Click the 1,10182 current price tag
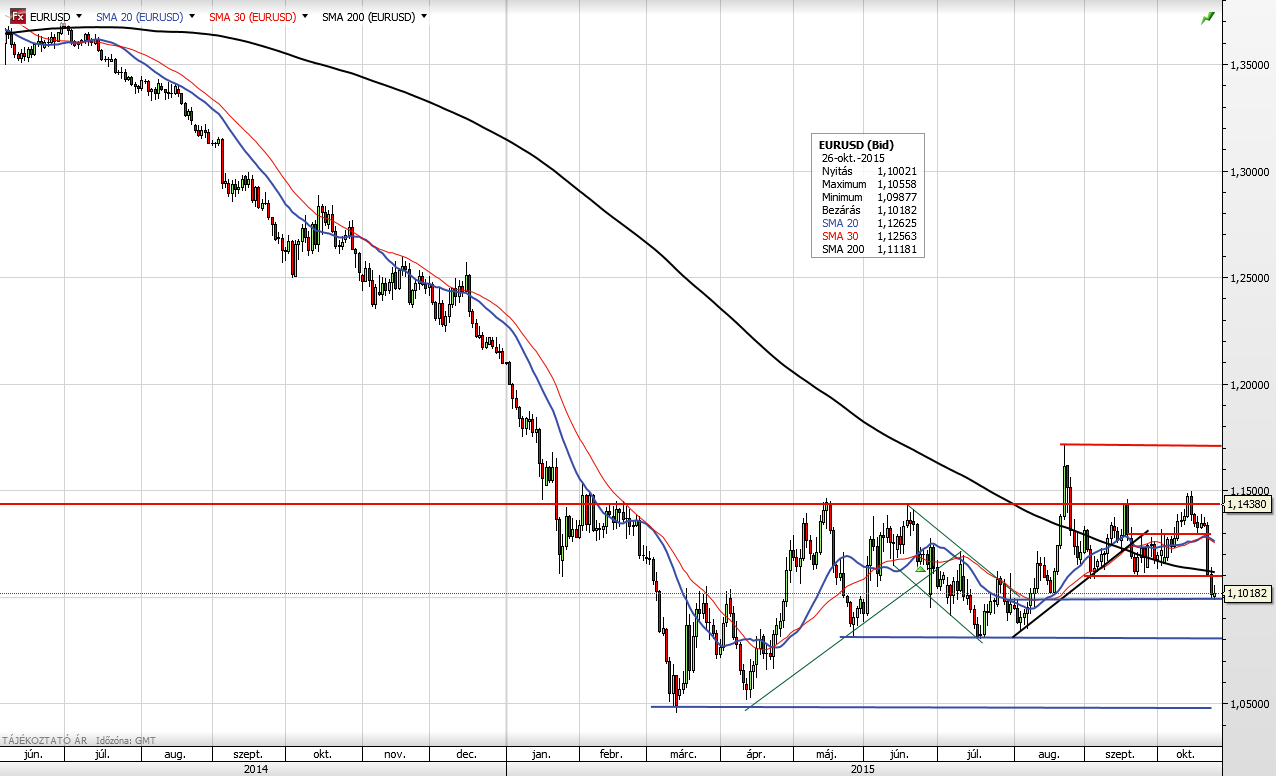 pyautogui.click(x=1250, y=593)
